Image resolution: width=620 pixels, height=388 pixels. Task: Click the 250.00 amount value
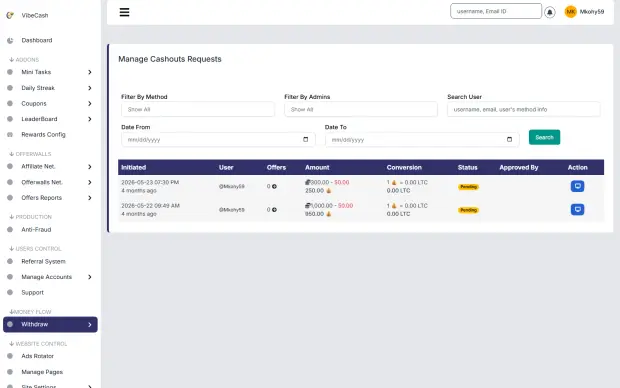(x=314, y=191)
